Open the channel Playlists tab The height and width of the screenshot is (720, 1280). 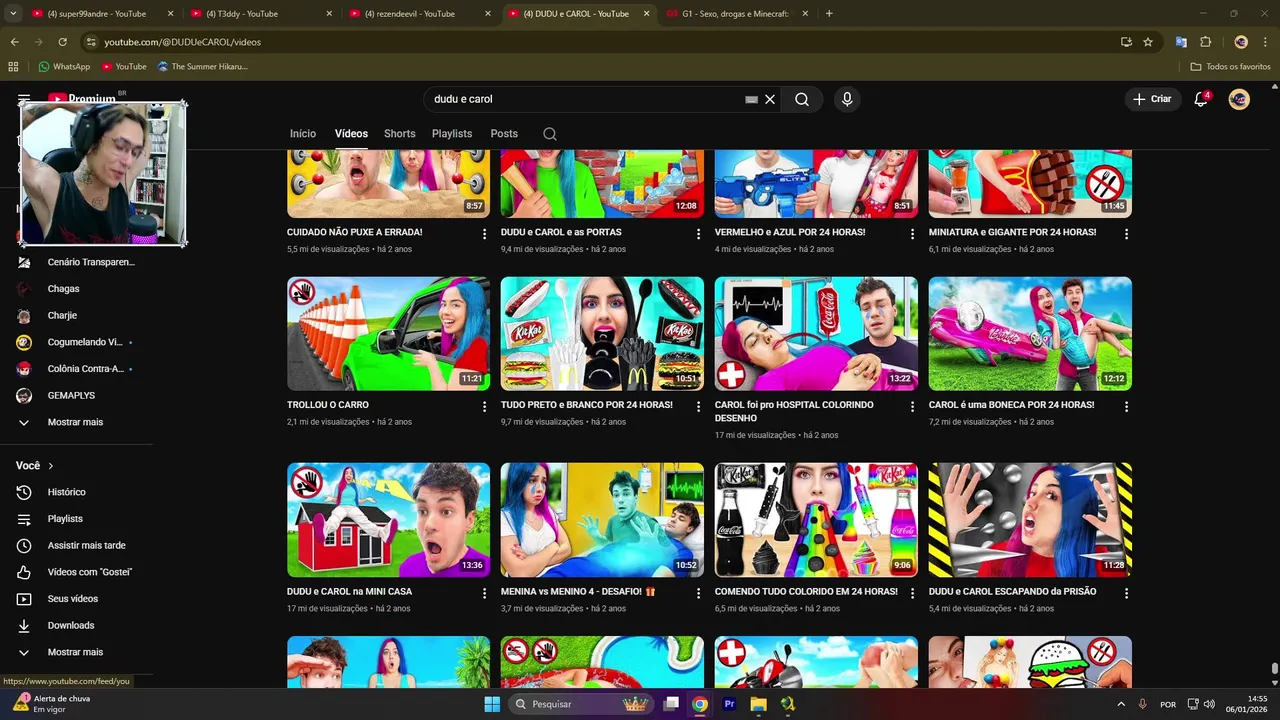[x=452, y=134]
